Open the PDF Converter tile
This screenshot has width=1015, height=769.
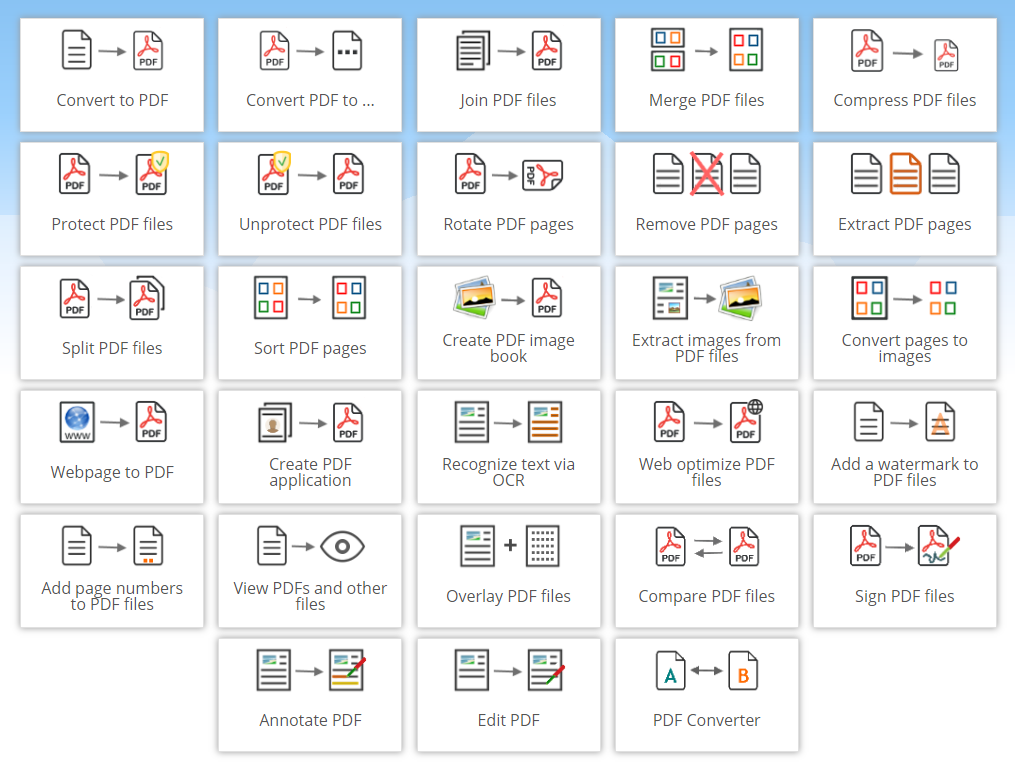tap(707, 695)
